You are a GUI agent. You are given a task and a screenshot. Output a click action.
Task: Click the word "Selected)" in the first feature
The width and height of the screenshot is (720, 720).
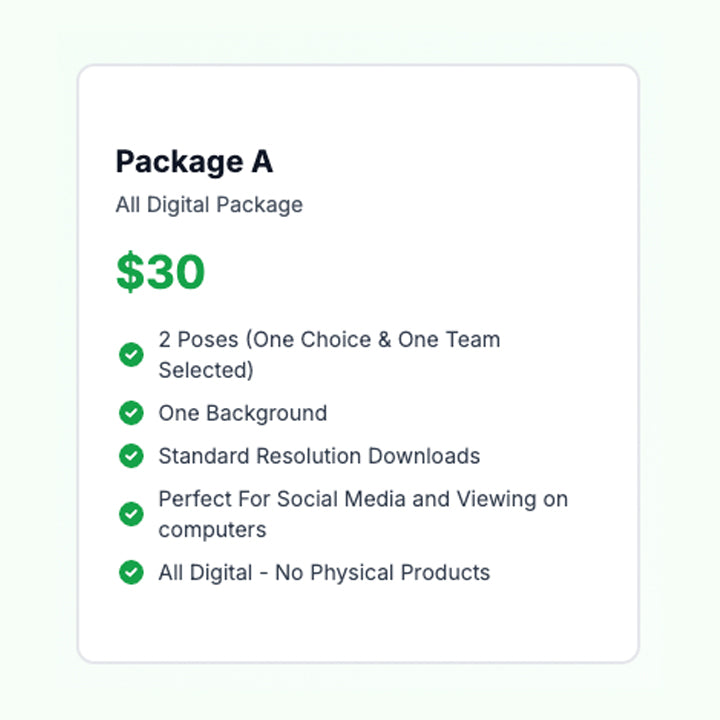point(206,370)
